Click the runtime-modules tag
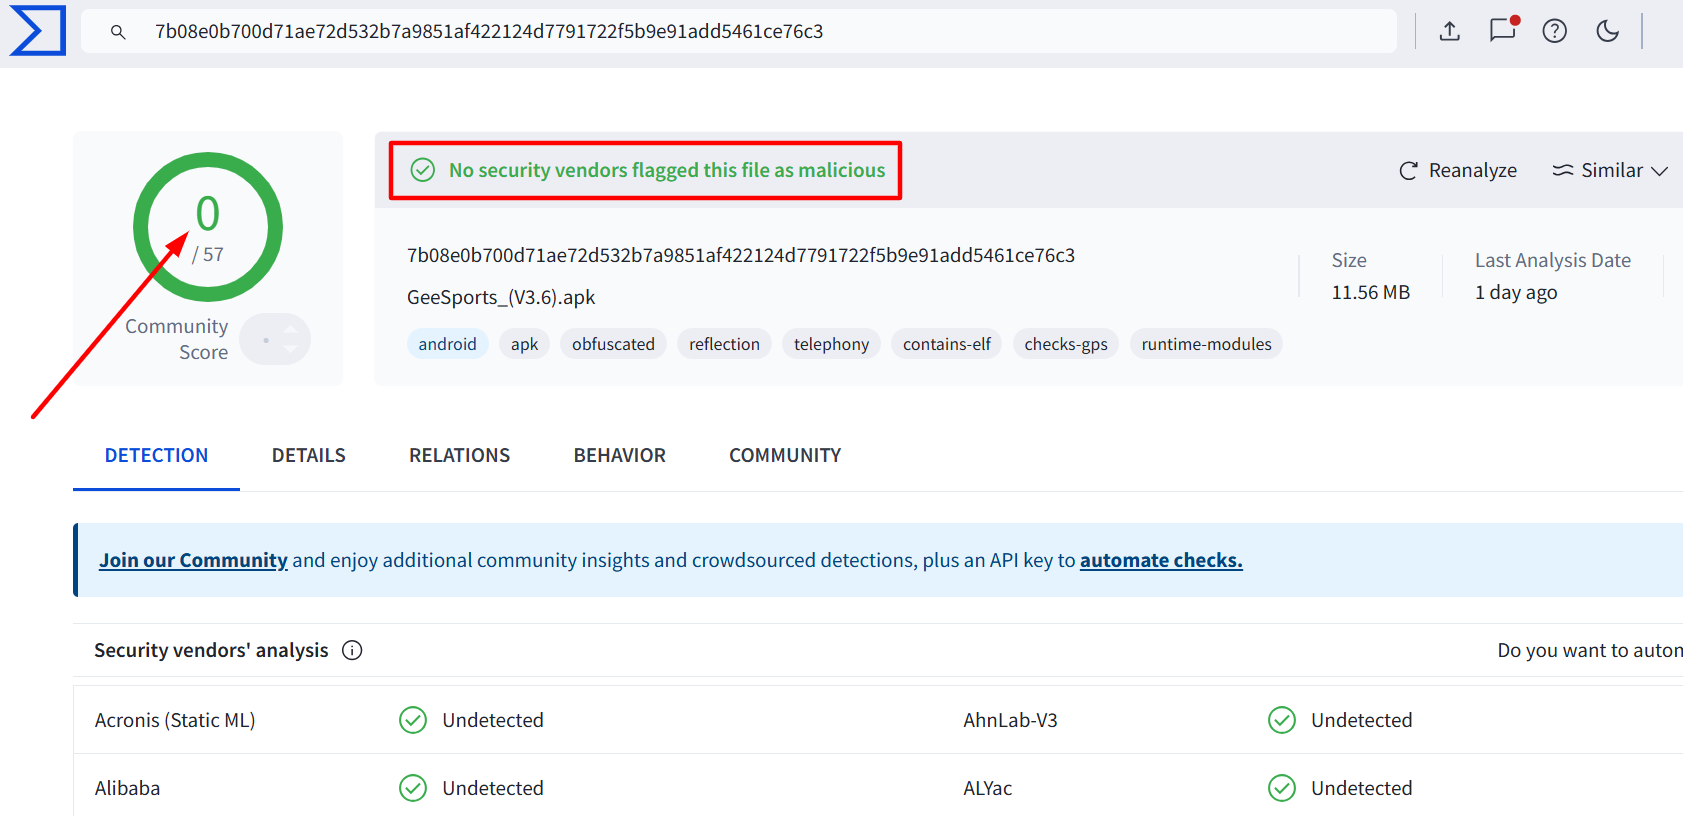This screenshot has width=1683, height=816. [x=1206, y=344]
